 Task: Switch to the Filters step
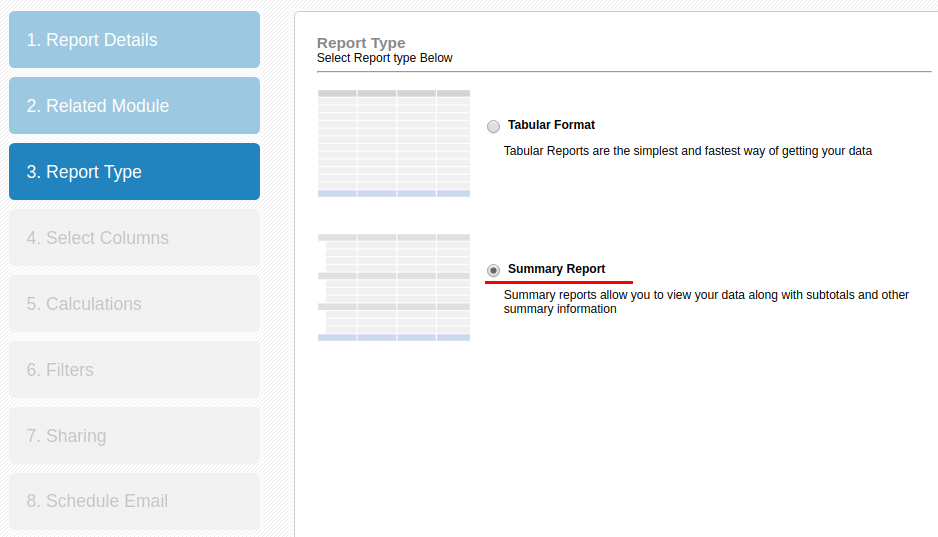(134, 370)
